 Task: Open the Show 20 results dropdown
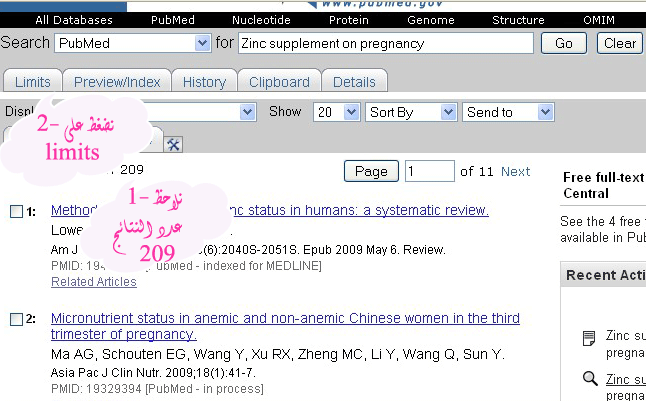click(337, 112)
